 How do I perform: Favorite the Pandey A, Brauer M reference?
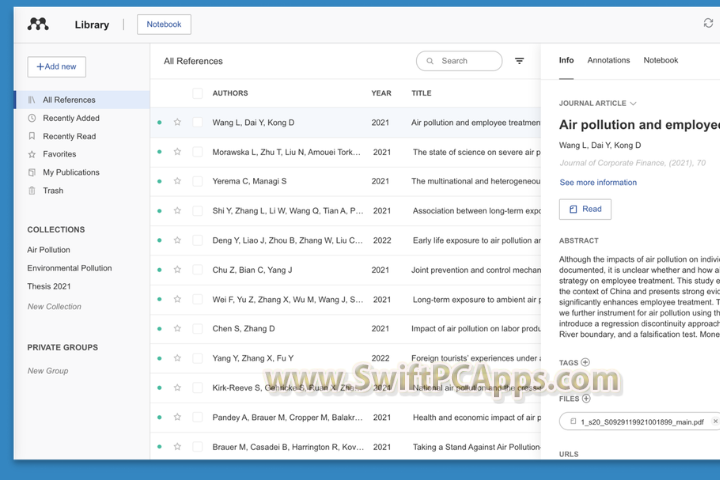point(177,417)
